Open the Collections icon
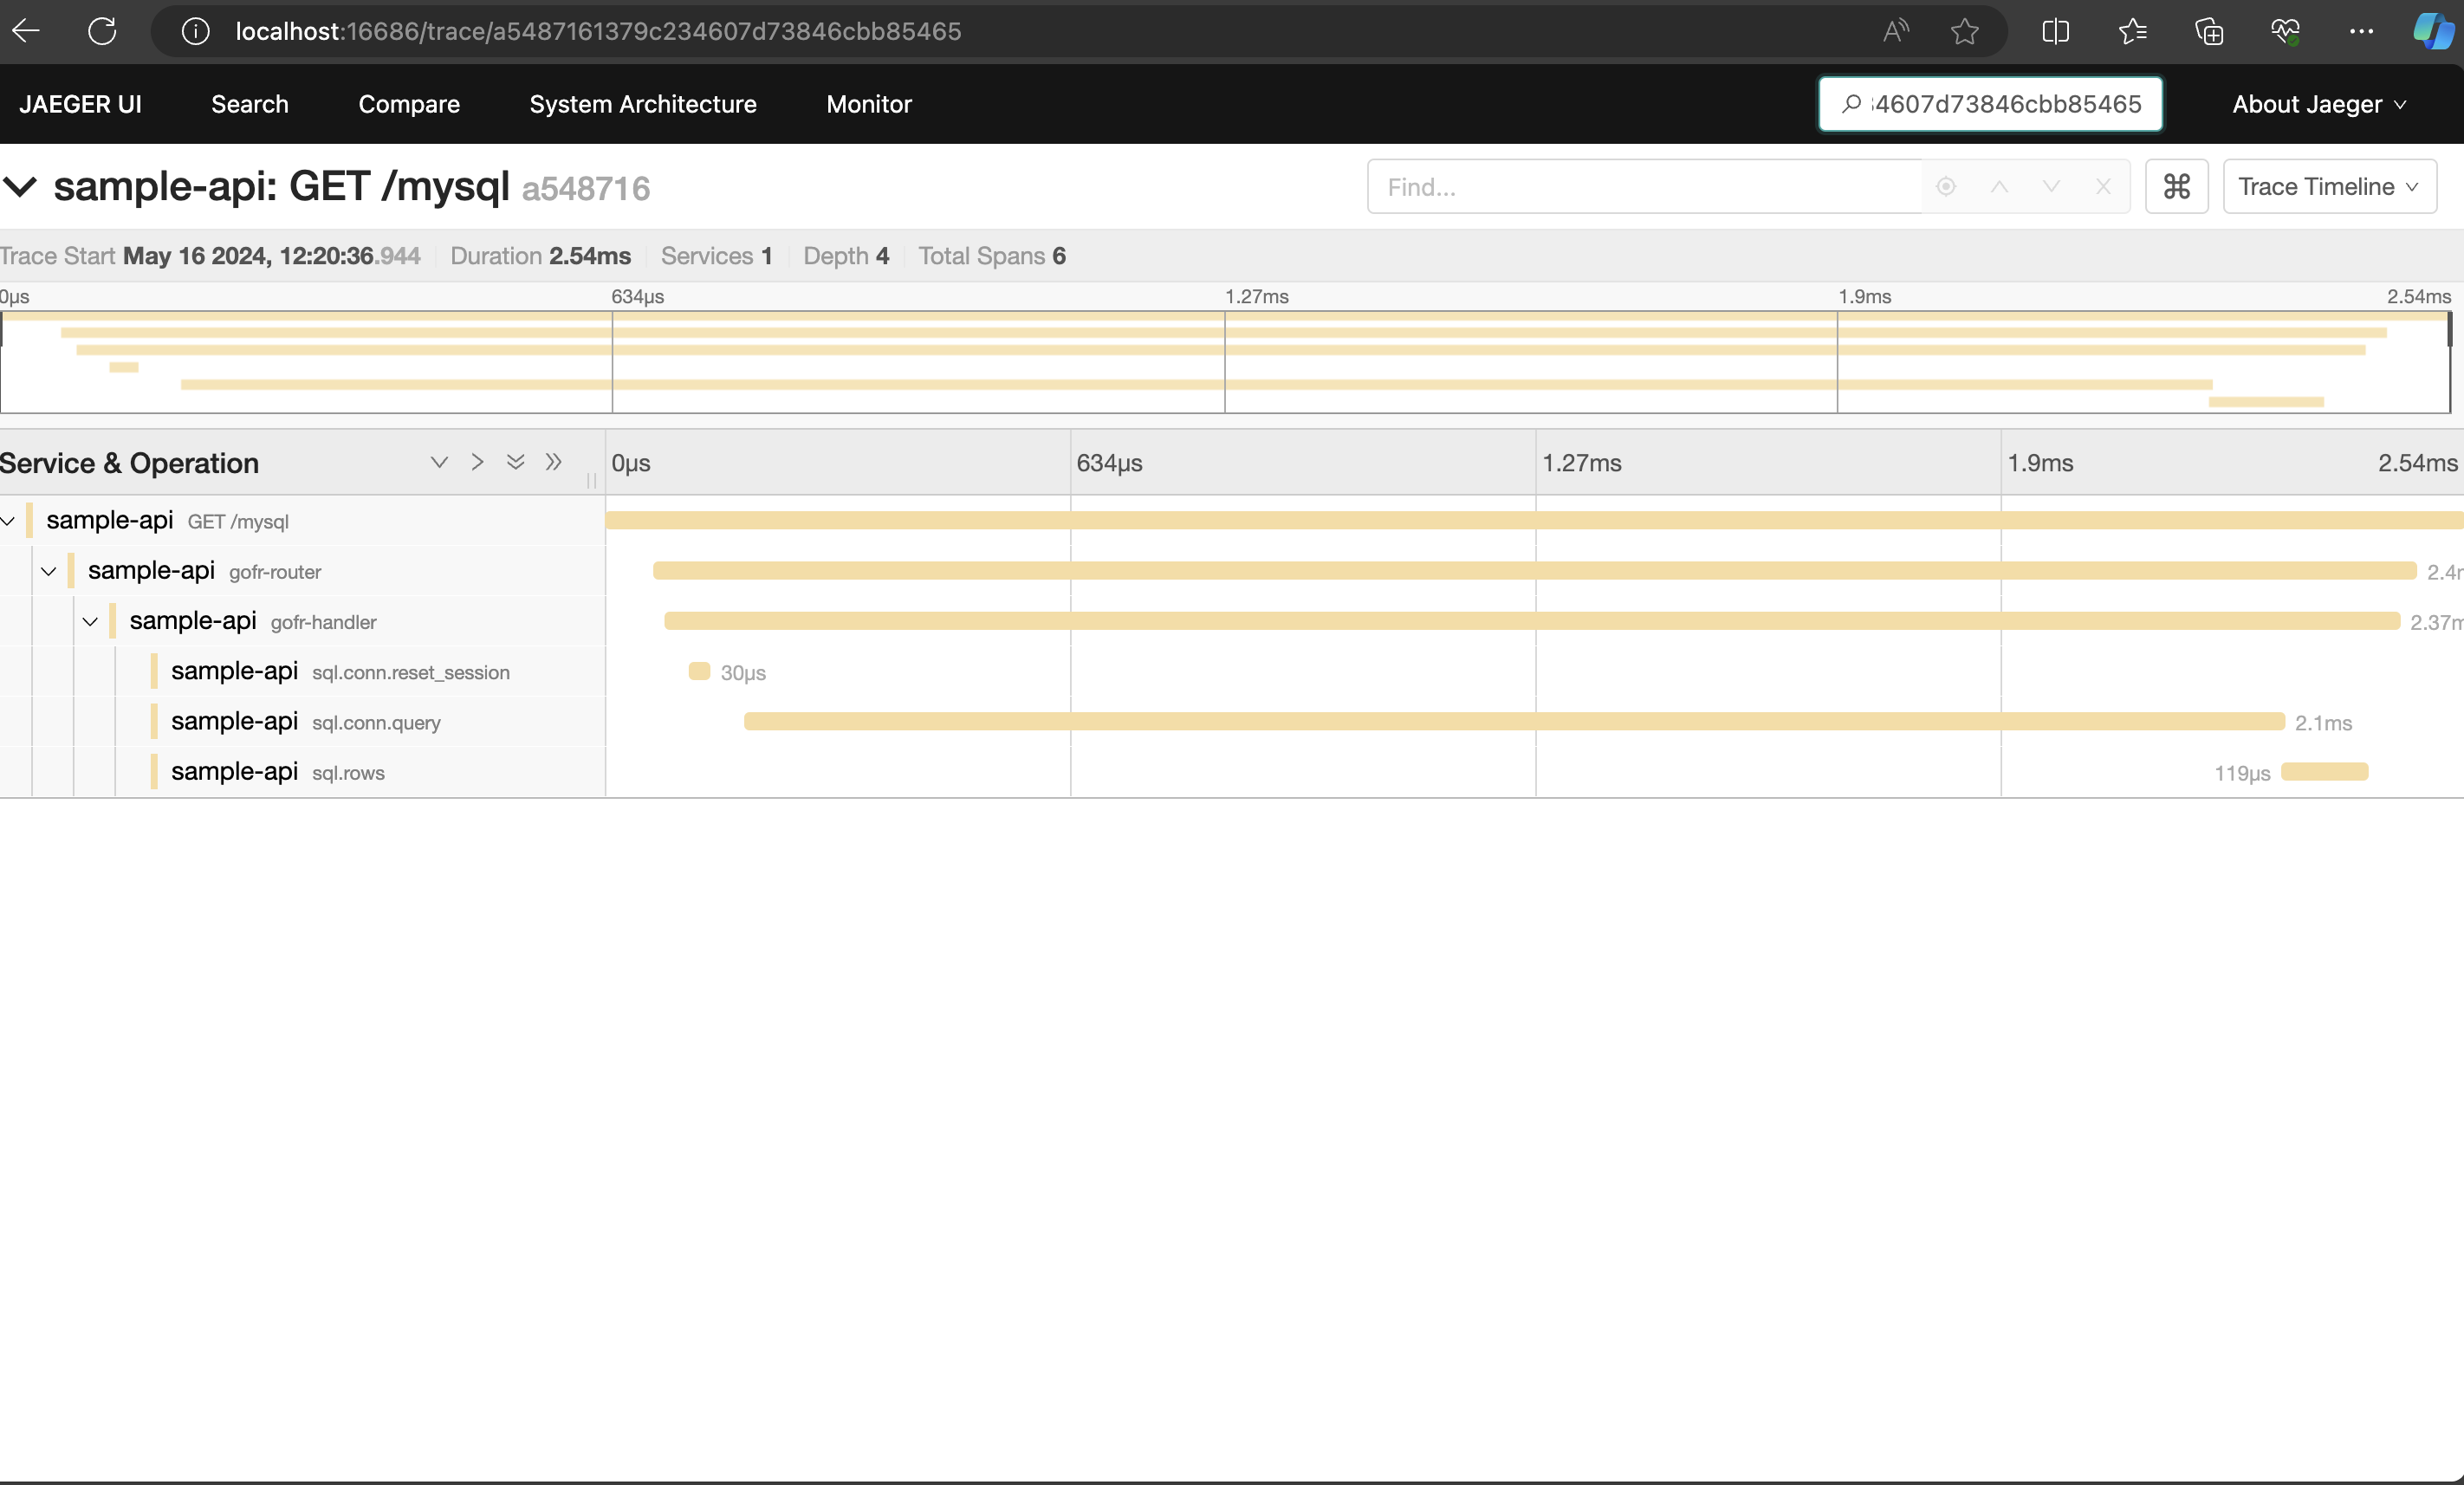Viewport: 2464px width, 1485px height. 2209,31
